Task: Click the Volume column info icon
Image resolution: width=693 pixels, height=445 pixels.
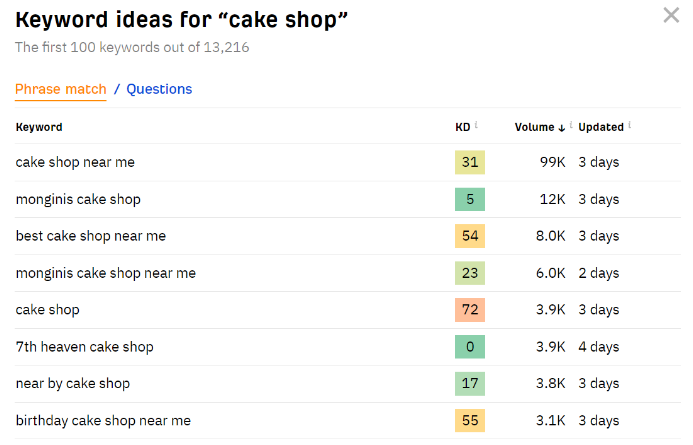Action: pos(571,125)
